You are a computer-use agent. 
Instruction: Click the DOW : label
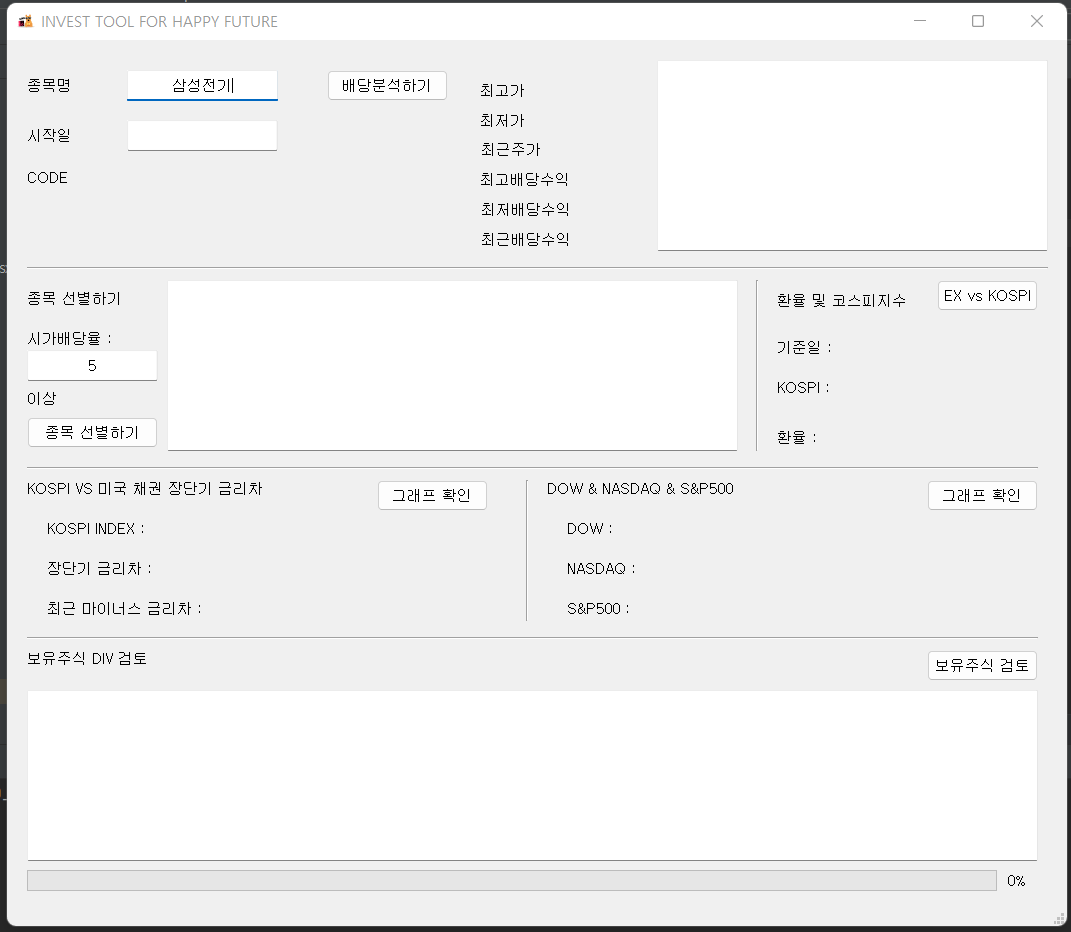[589, 529]
